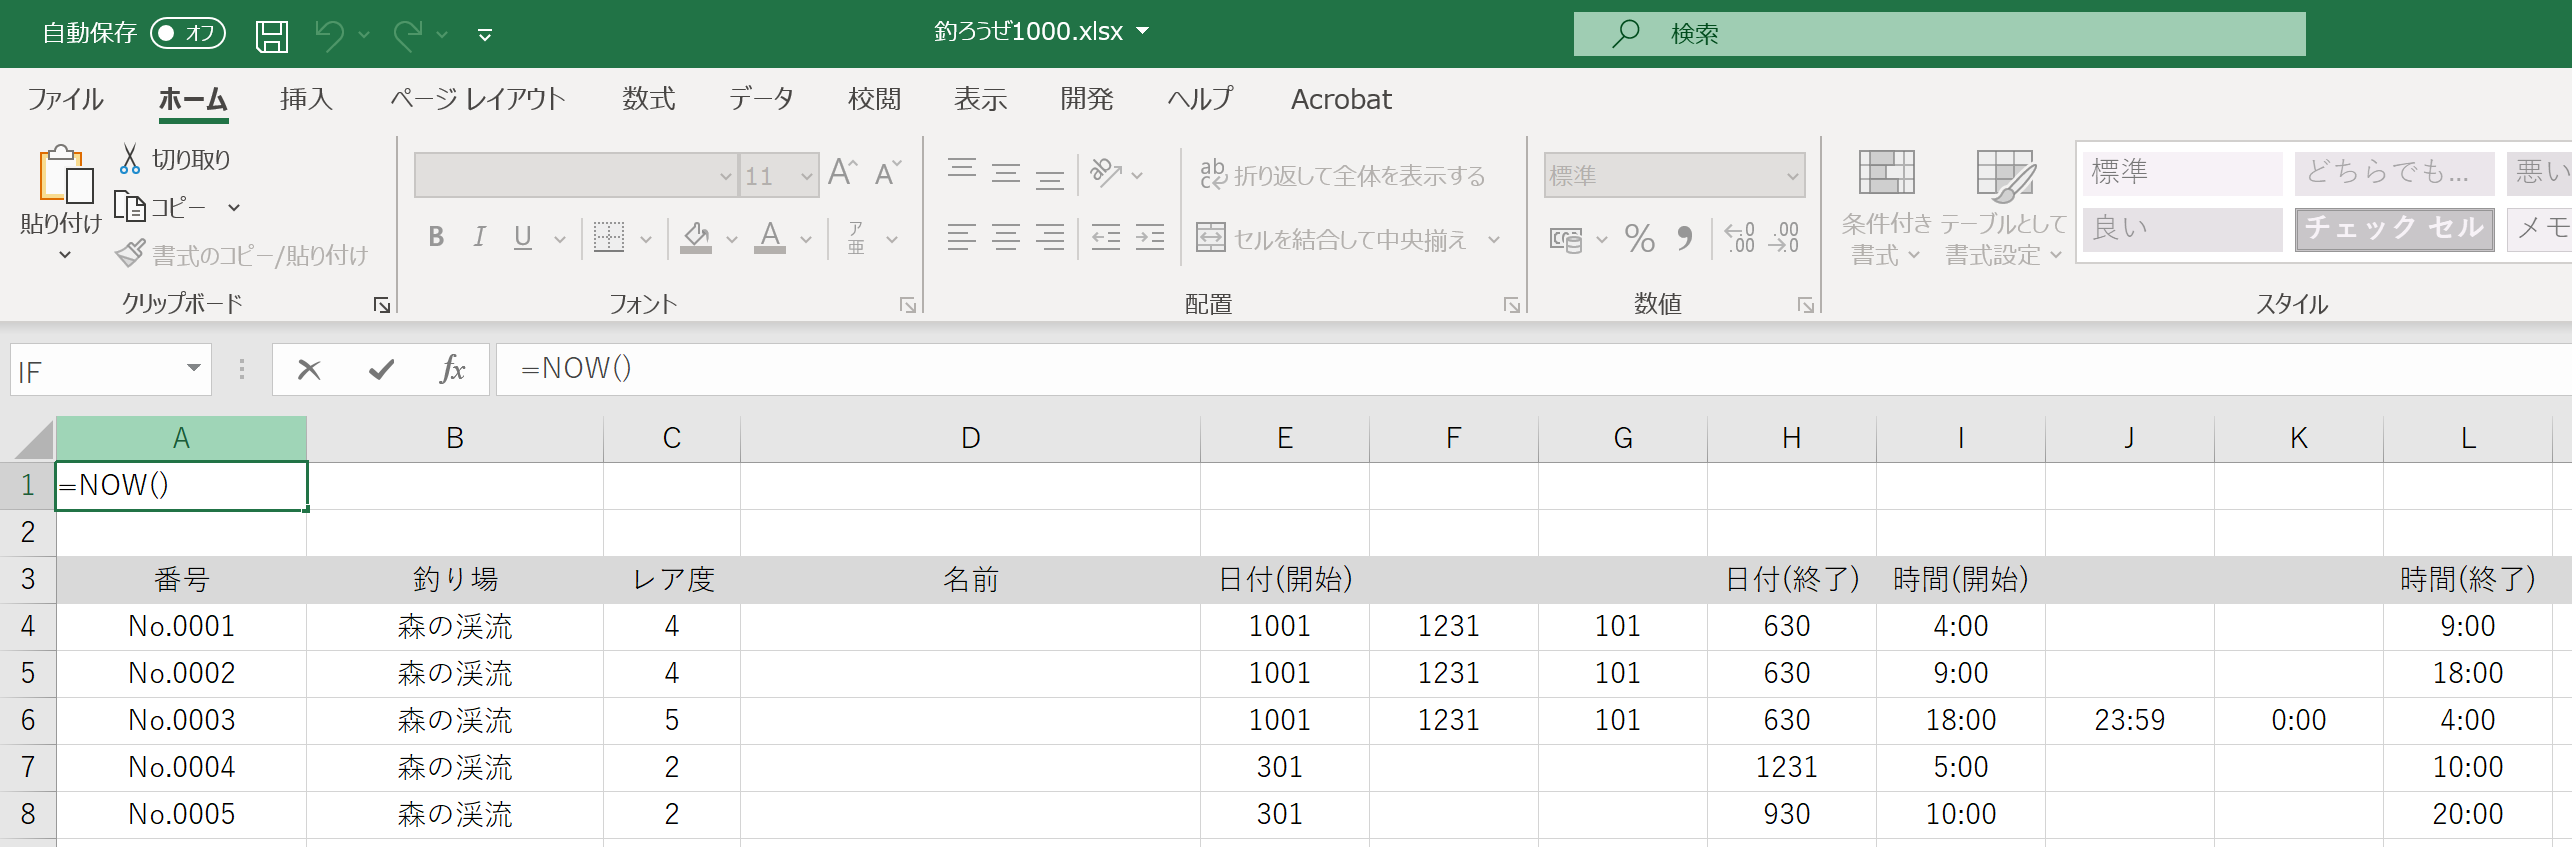Toggle Bold formatting
Image resolution: width=2572 pixels, height=847 pixels.
point(436,237)
